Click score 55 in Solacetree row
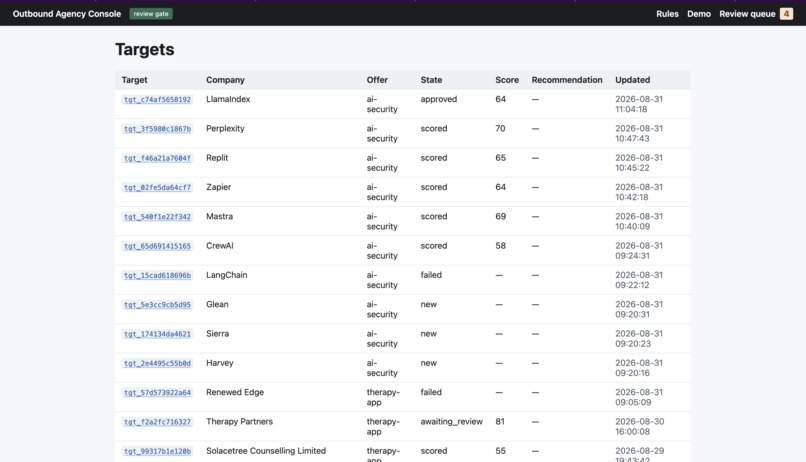806x462 pixels. point(500,451)
